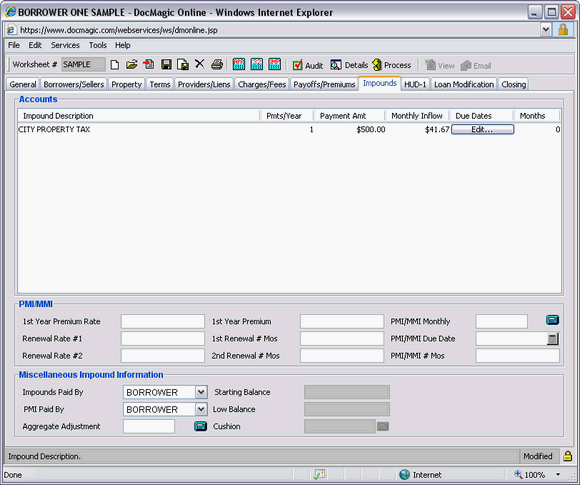The height and width of the screenshot is (485, 580).
Task: Expand zoom level options arrow
Action: pos(557,474)
